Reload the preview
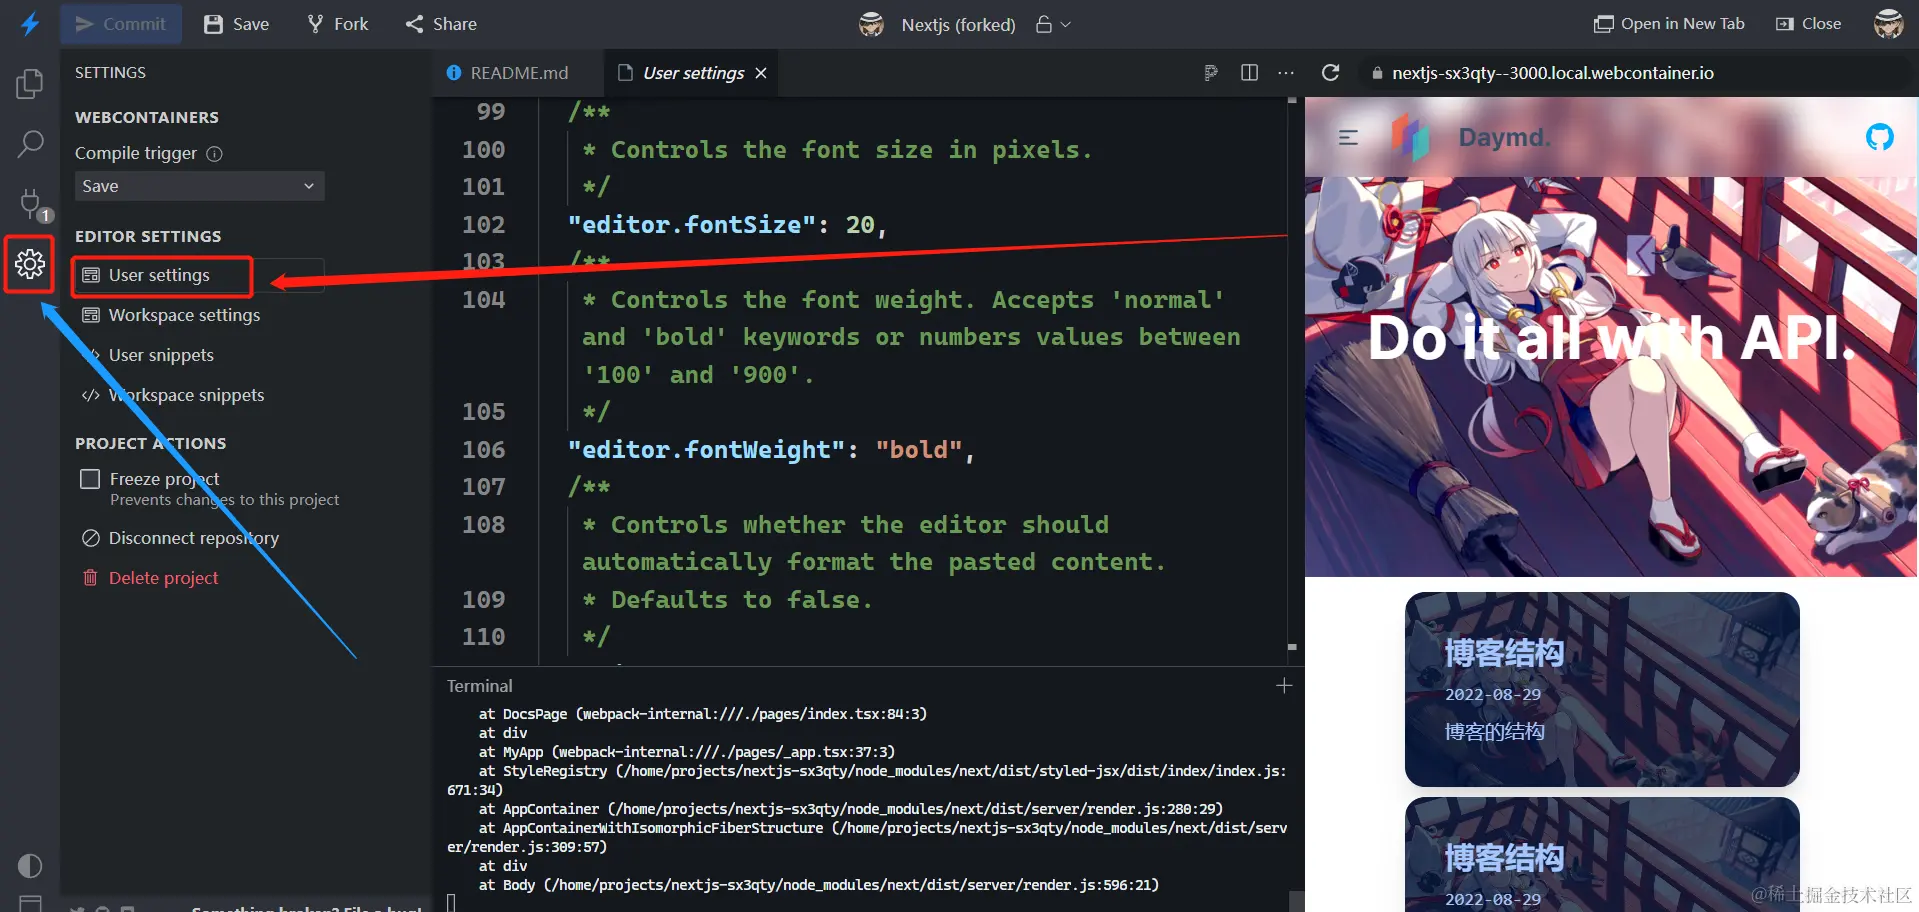 pyautogui.click(x=1330, y=72)
